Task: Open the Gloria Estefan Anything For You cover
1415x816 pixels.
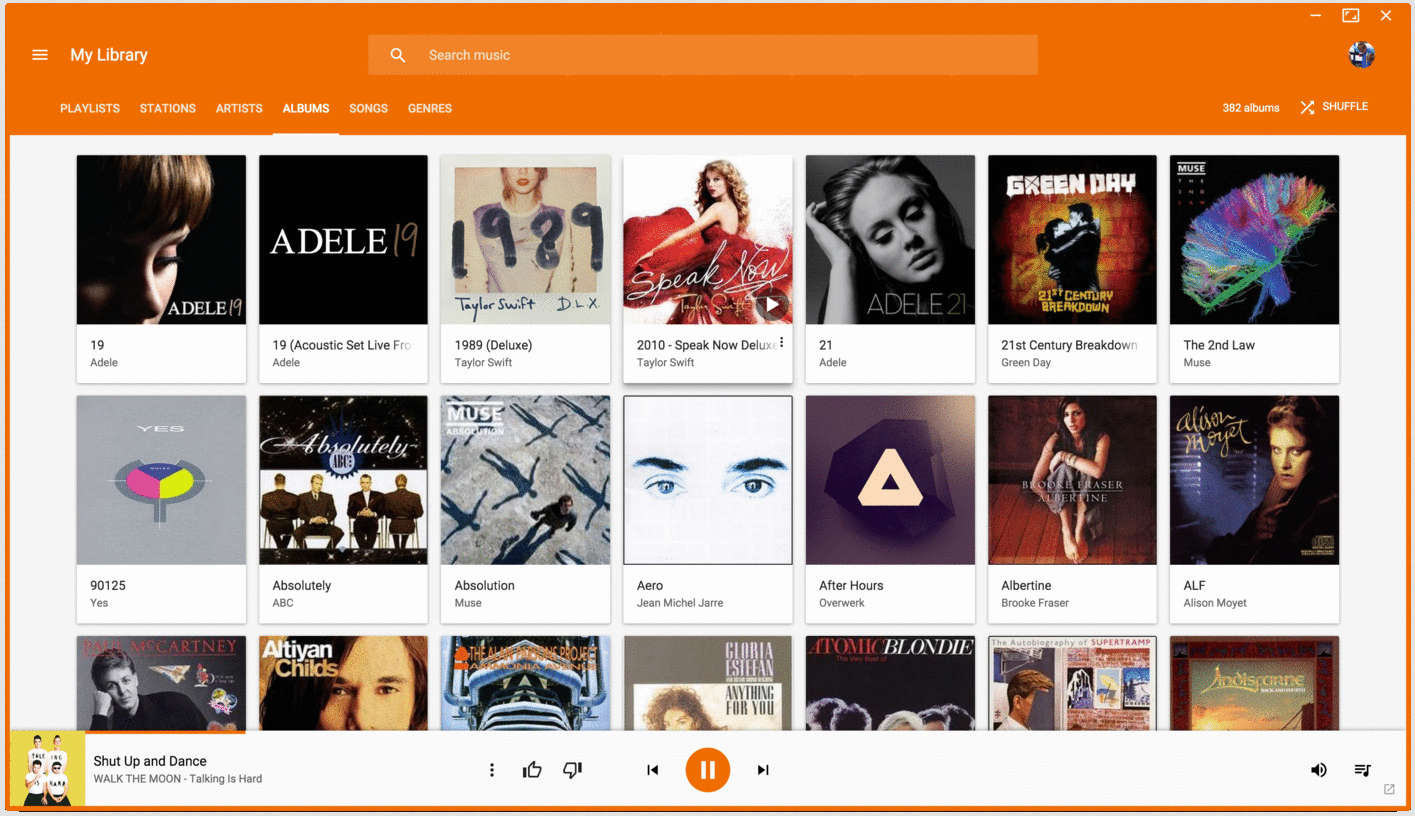Action: click(708, 683)
